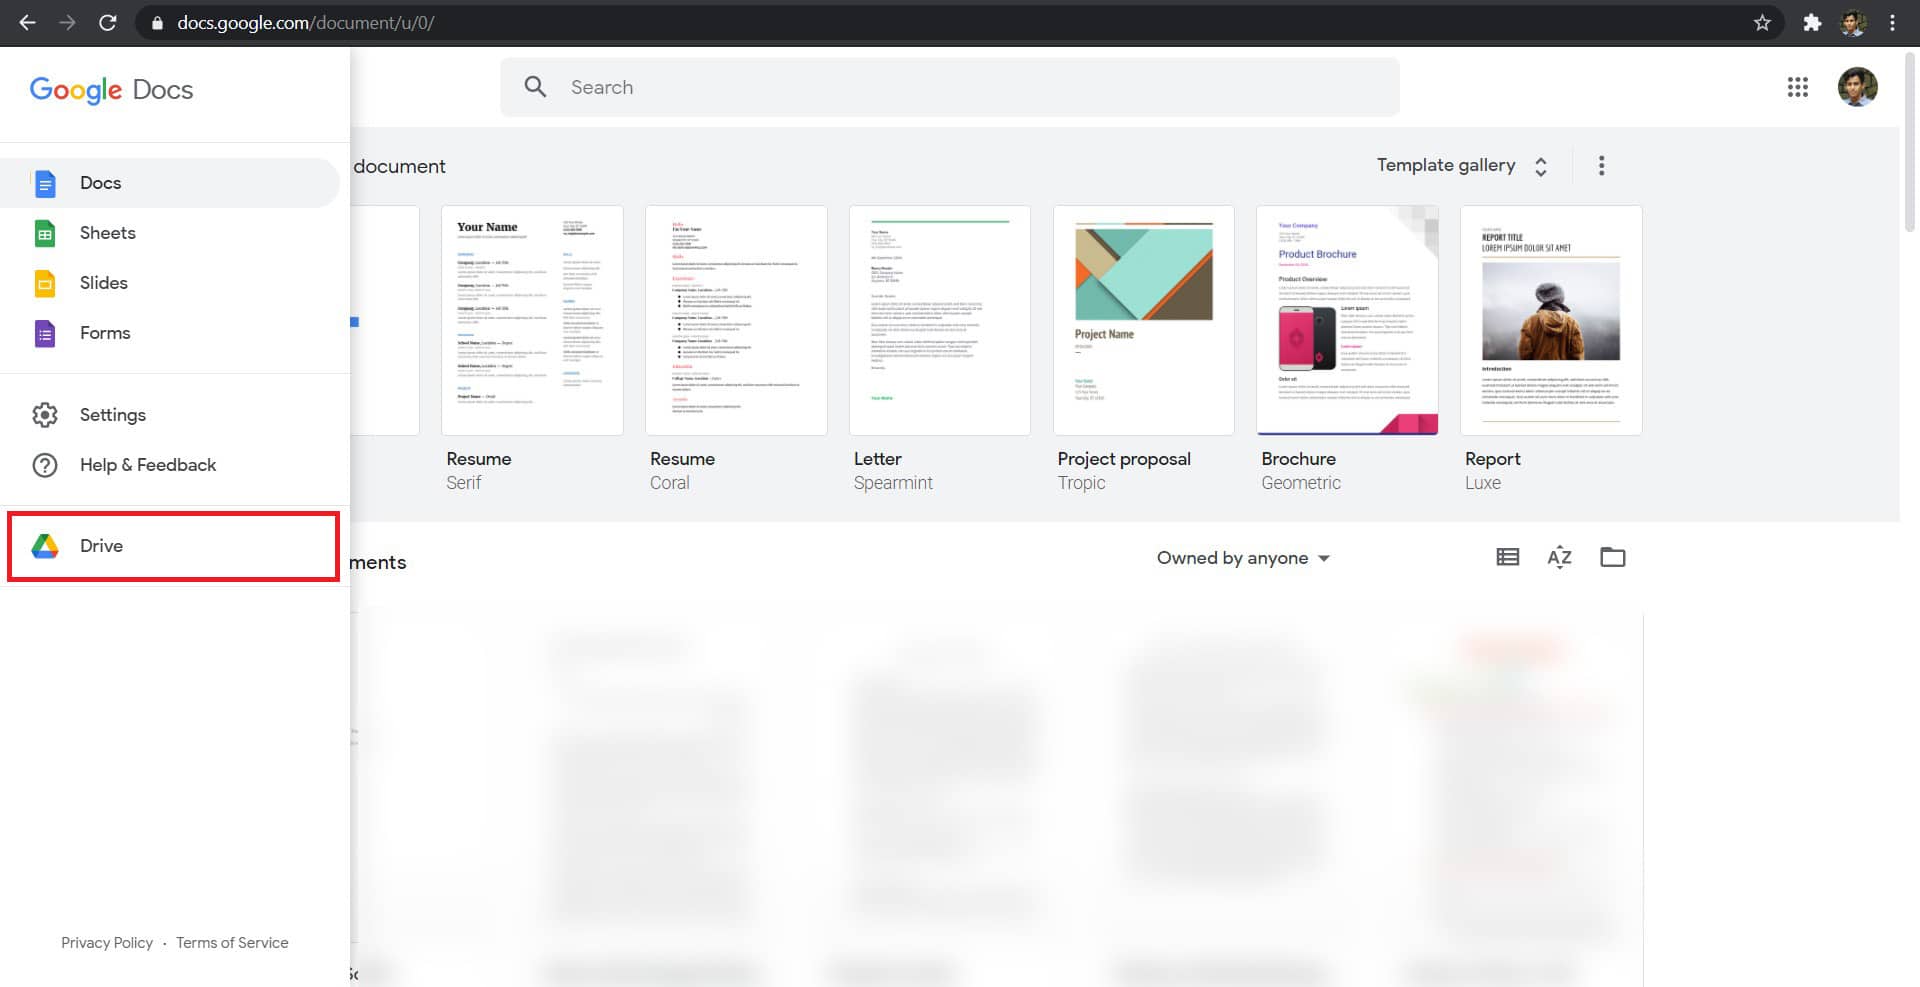Open the Resume Serif template thumbnail
Screen dimensions: 1920x987
pos(532,321)
